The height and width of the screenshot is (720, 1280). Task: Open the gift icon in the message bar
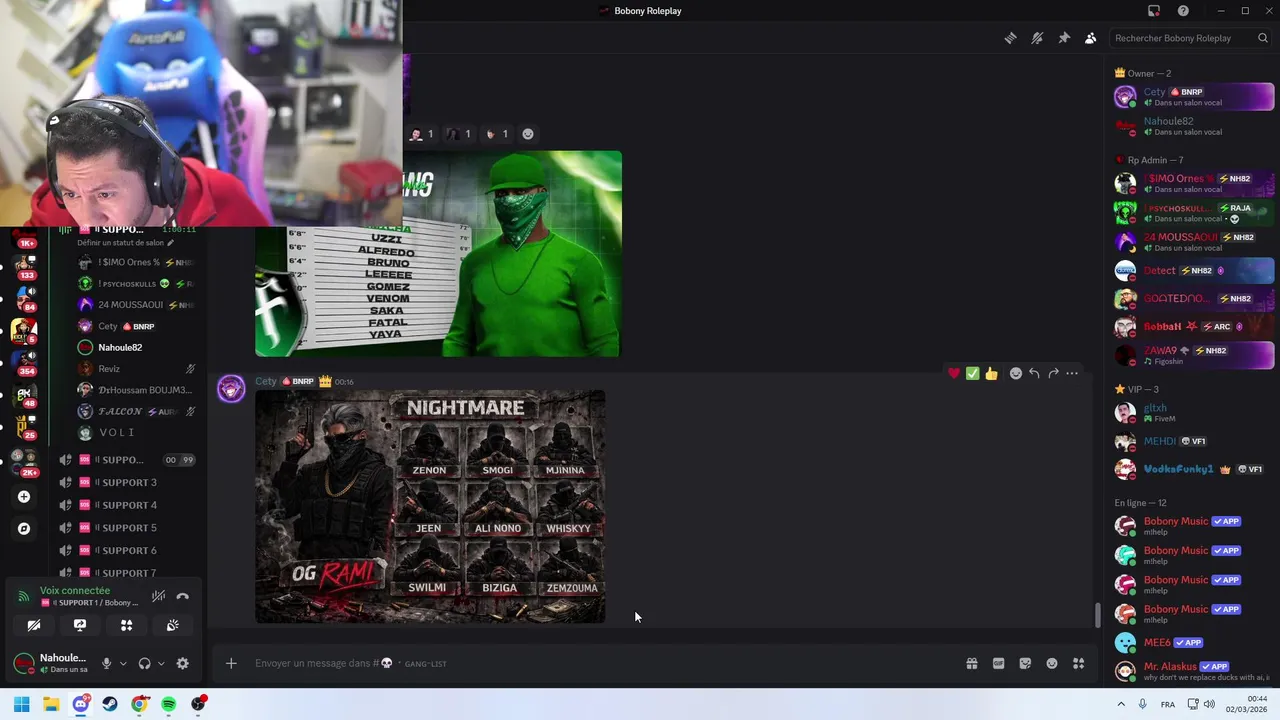click(x=971, y=663)
